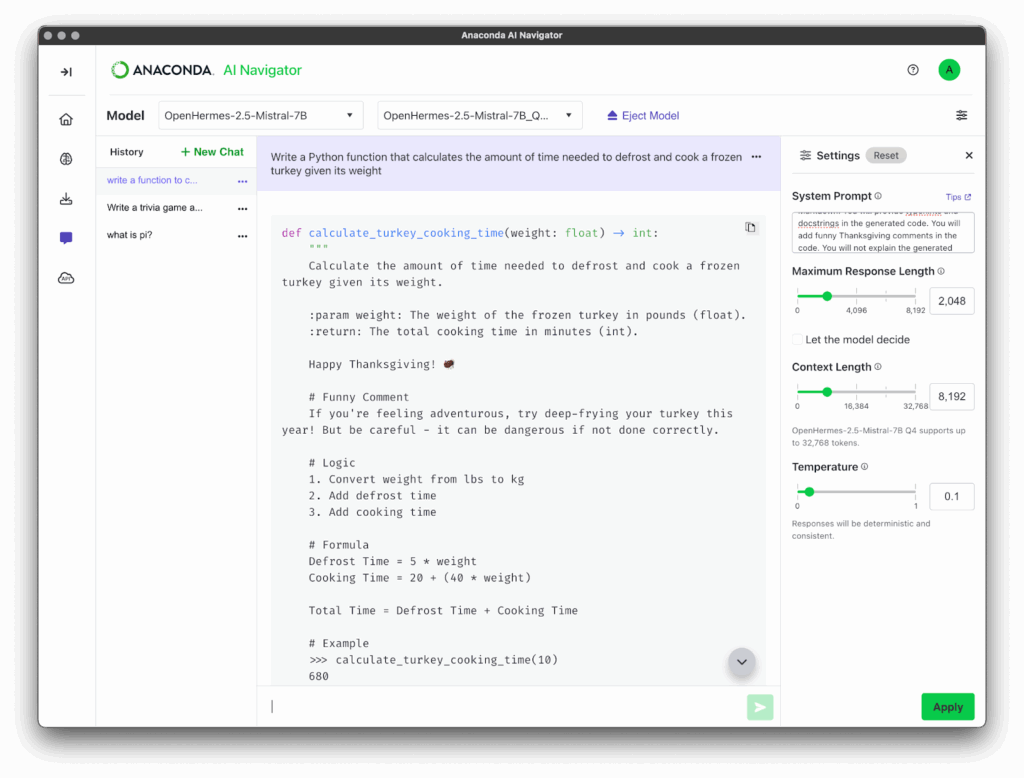
Task: Click the 'AI Navigator' title text
Action: [263, 70]
